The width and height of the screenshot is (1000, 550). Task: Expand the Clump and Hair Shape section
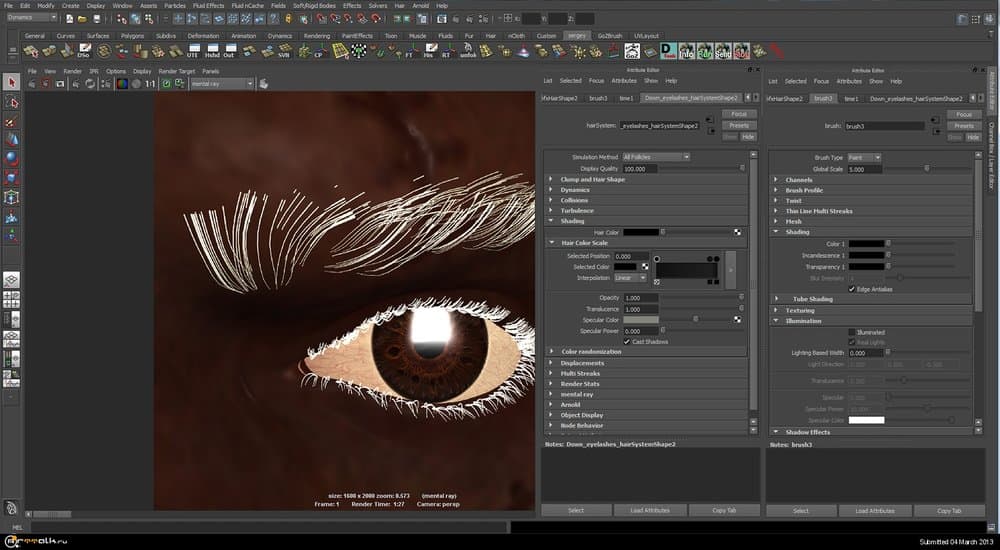click(x=592, y=179)
